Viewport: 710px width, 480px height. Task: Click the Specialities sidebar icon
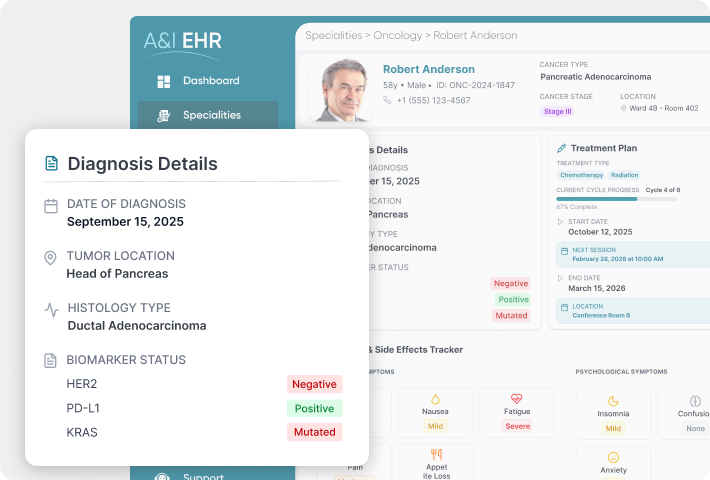[163, 116]
